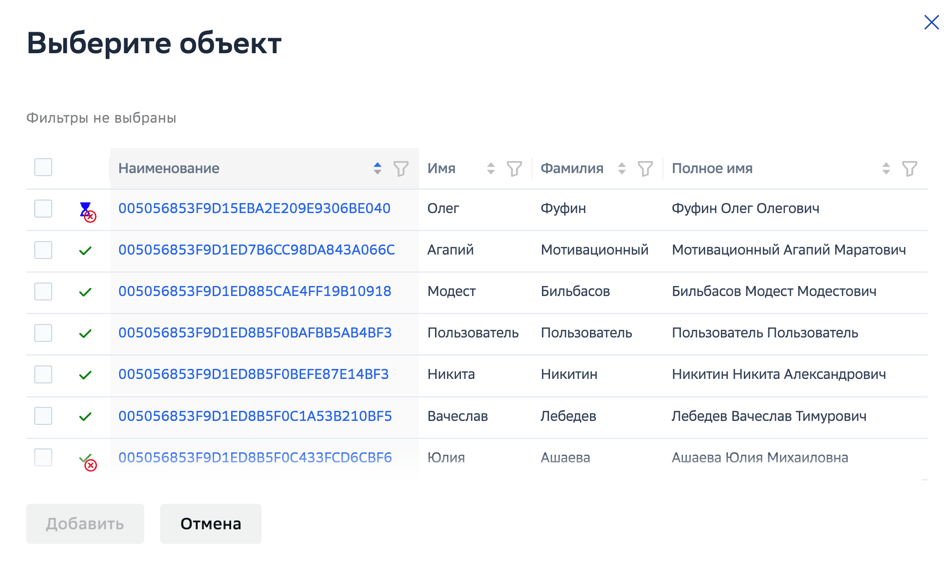Sort table by Полное имя column arrows
Screen dimensions: 952x572
pos(886,168)
